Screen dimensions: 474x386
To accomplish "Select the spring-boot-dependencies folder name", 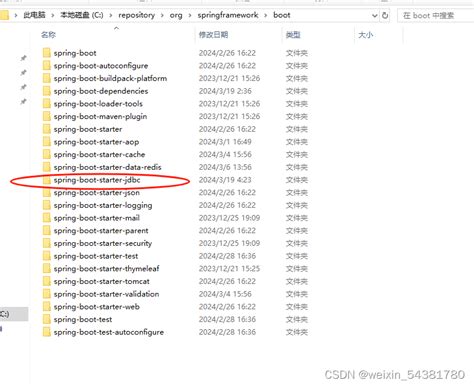I will (101, 91).
